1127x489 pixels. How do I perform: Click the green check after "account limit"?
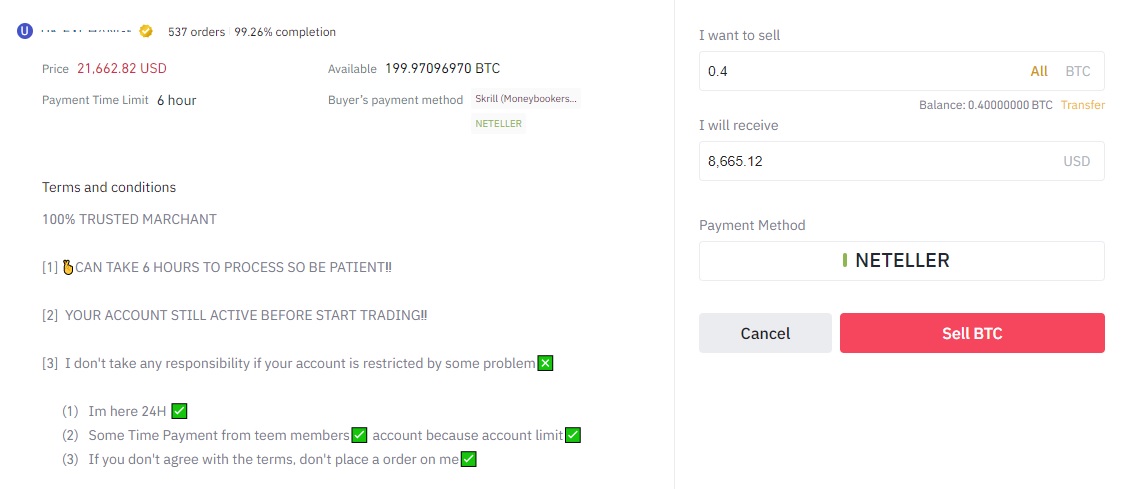(573, 435)
